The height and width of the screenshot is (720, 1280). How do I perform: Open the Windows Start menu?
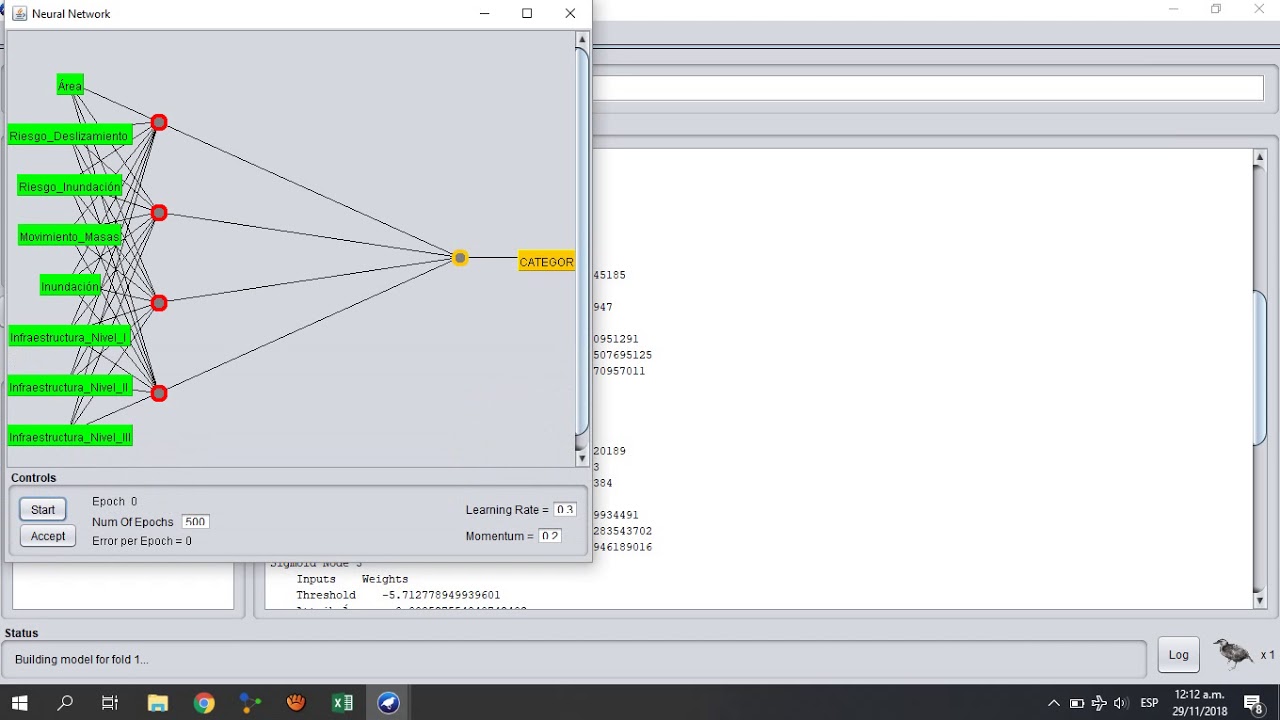(20, 703)
